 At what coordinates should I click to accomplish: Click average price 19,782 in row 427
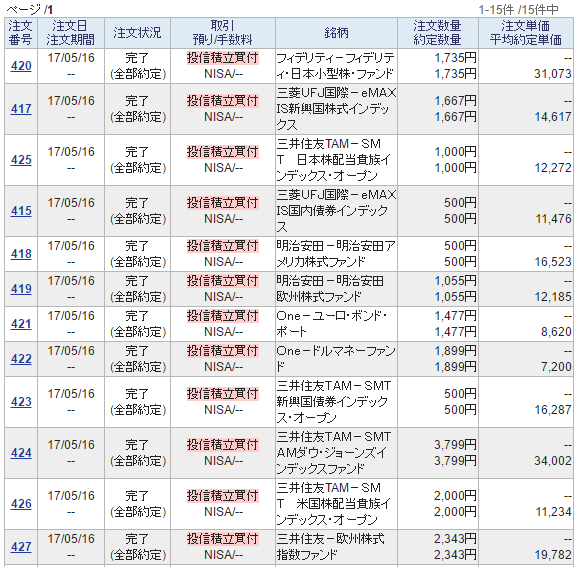(553, 555)
